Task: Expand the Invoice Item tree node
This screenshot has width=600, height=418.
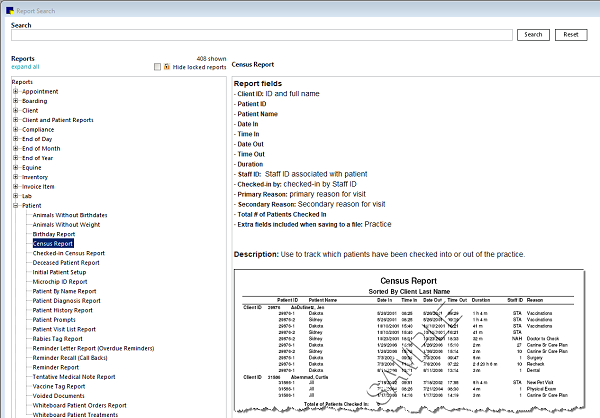Action: 16,186
